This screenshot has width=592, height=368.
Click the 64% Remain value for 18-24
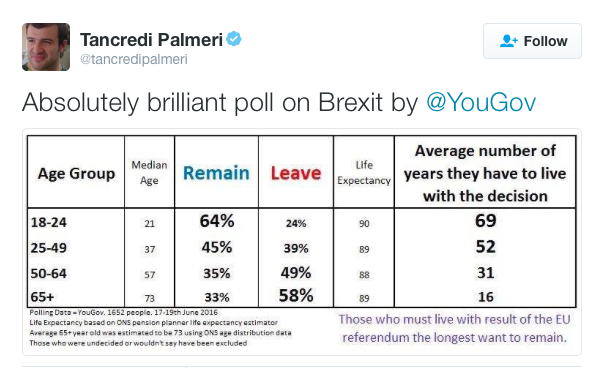(x=217, y=221)
